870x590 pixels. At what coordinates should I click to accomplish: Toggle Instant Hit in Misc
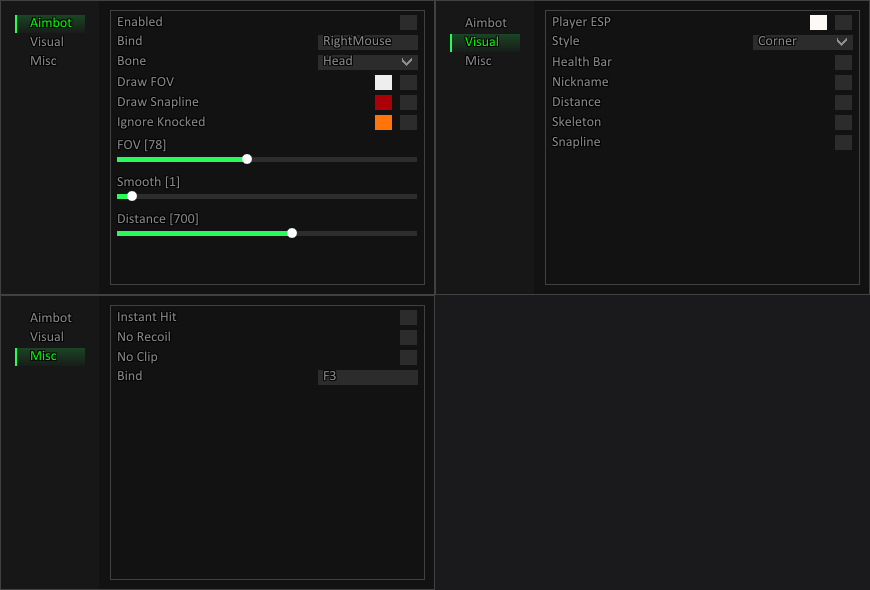pyautogui.click(x=408, y=317)
